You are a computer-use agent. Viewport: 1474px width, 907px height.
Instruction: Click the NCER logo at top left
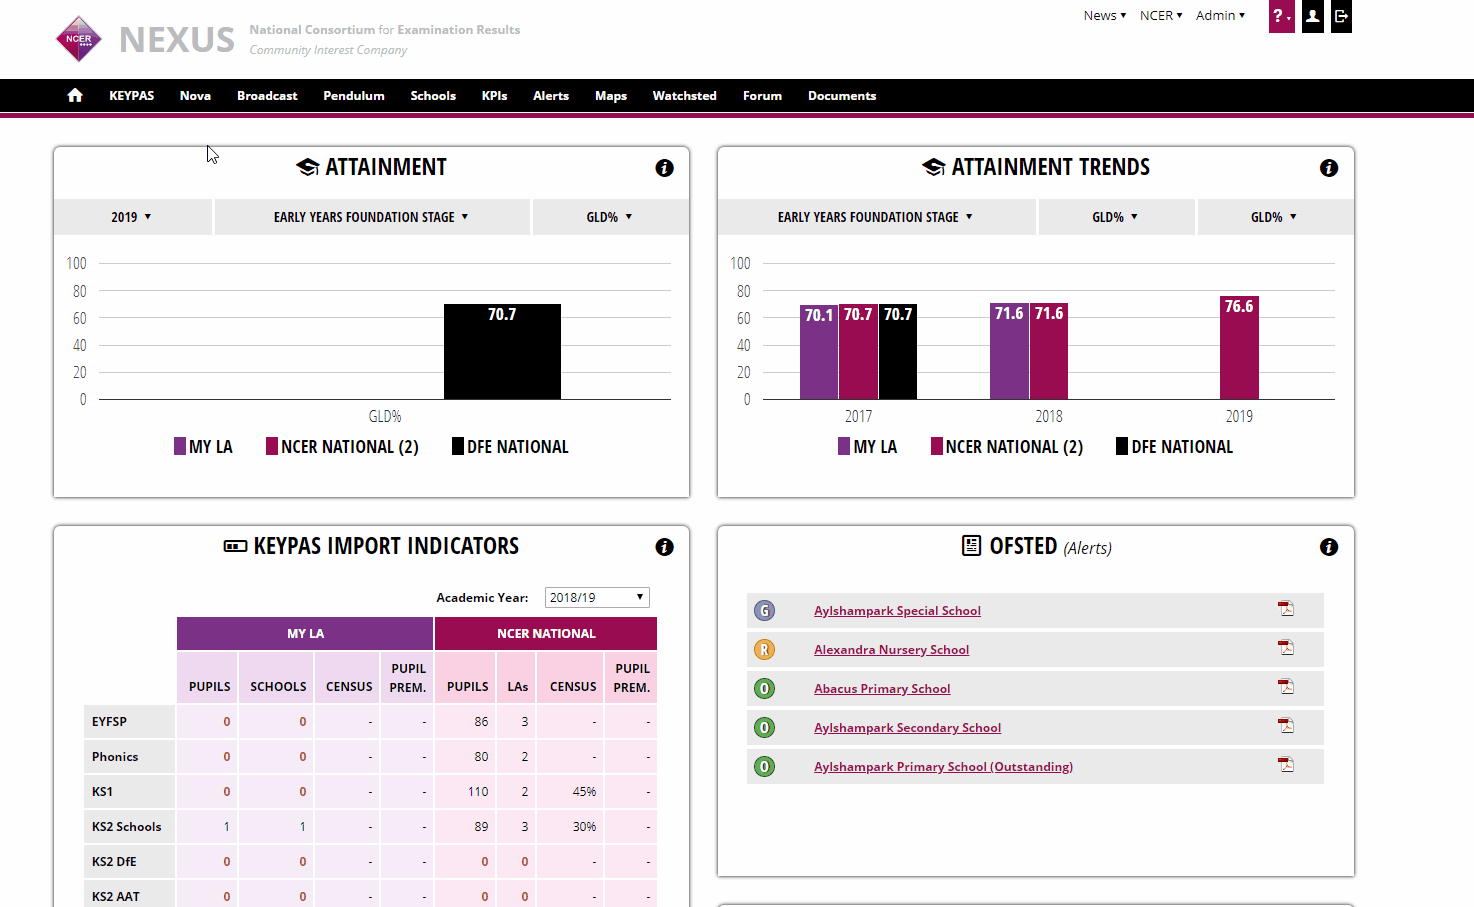pyautogui.click(x=78, y=39)
